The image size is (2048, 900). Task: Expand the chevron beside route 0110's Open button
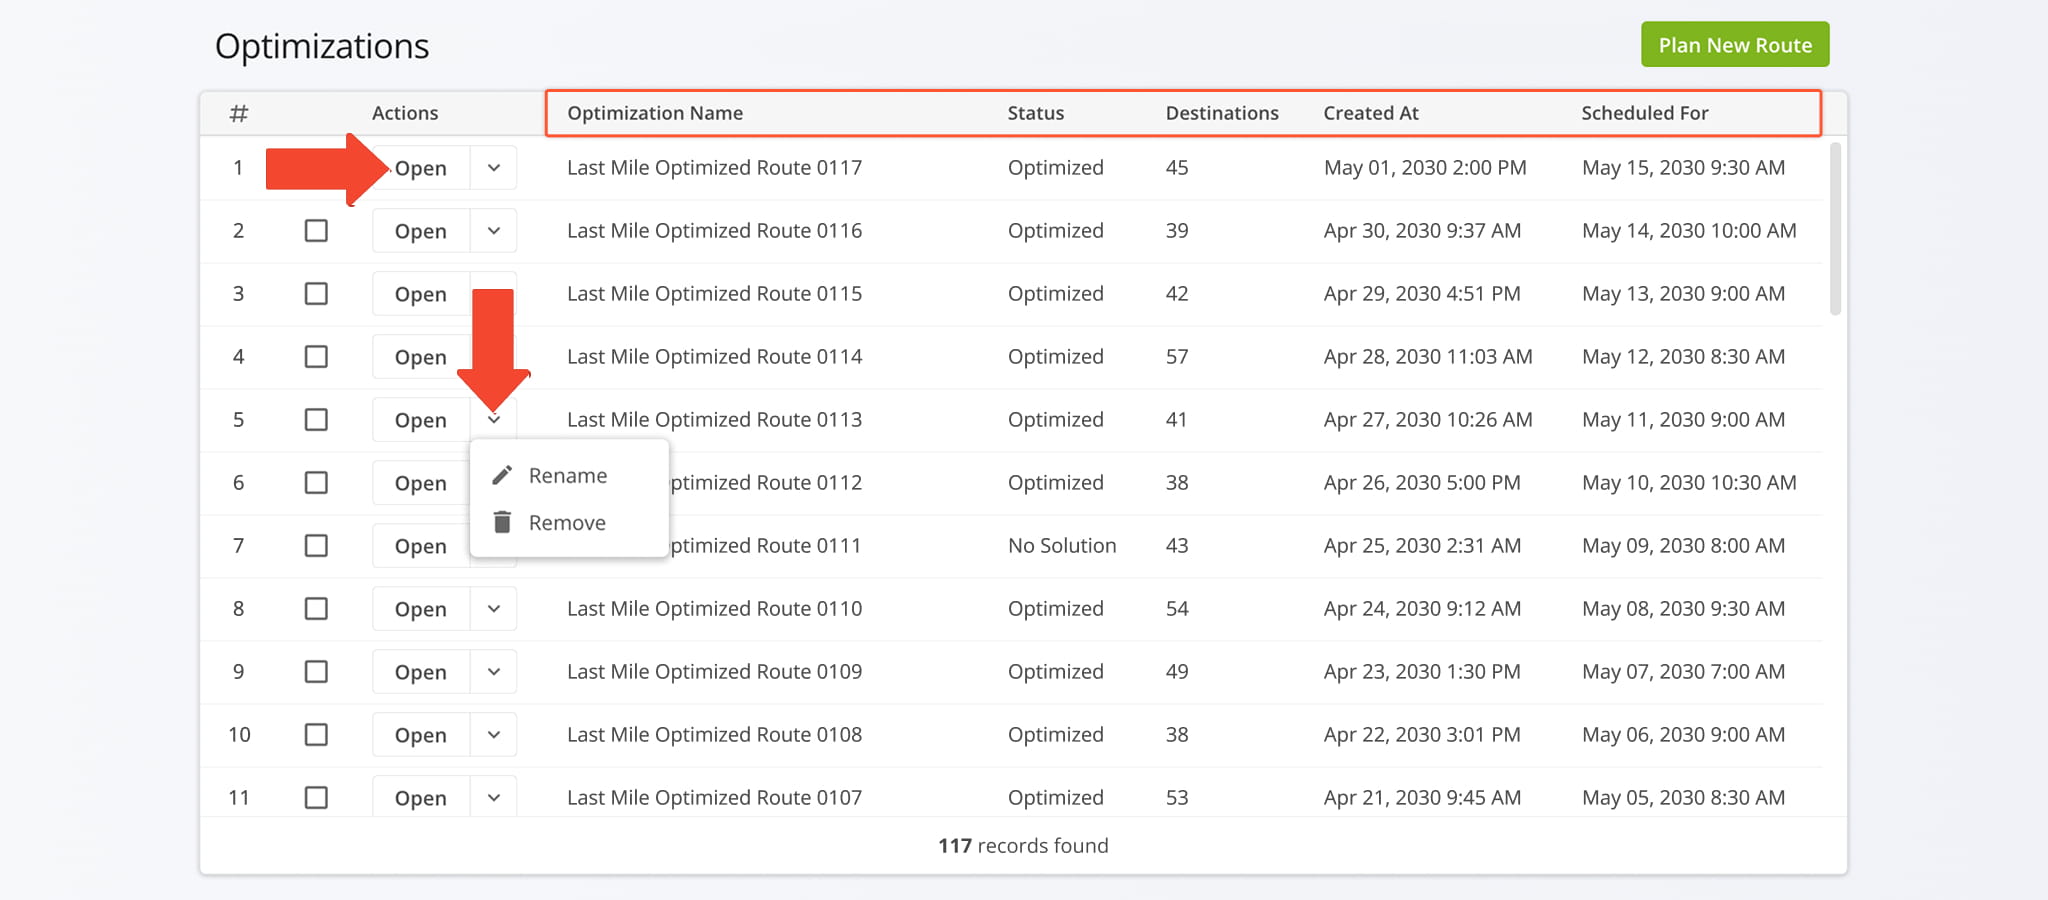(494, 609)
